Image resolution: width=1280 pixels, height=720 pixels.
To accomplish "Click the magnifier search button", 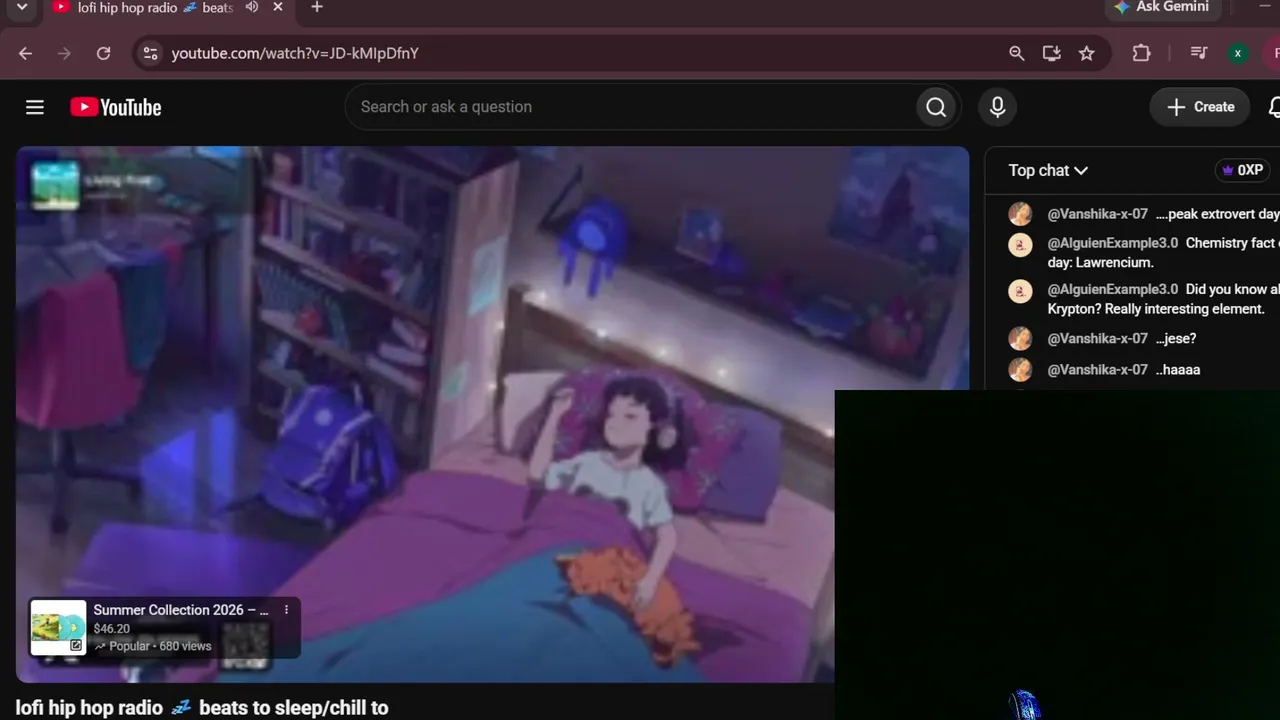I will (x=936, y=107).
